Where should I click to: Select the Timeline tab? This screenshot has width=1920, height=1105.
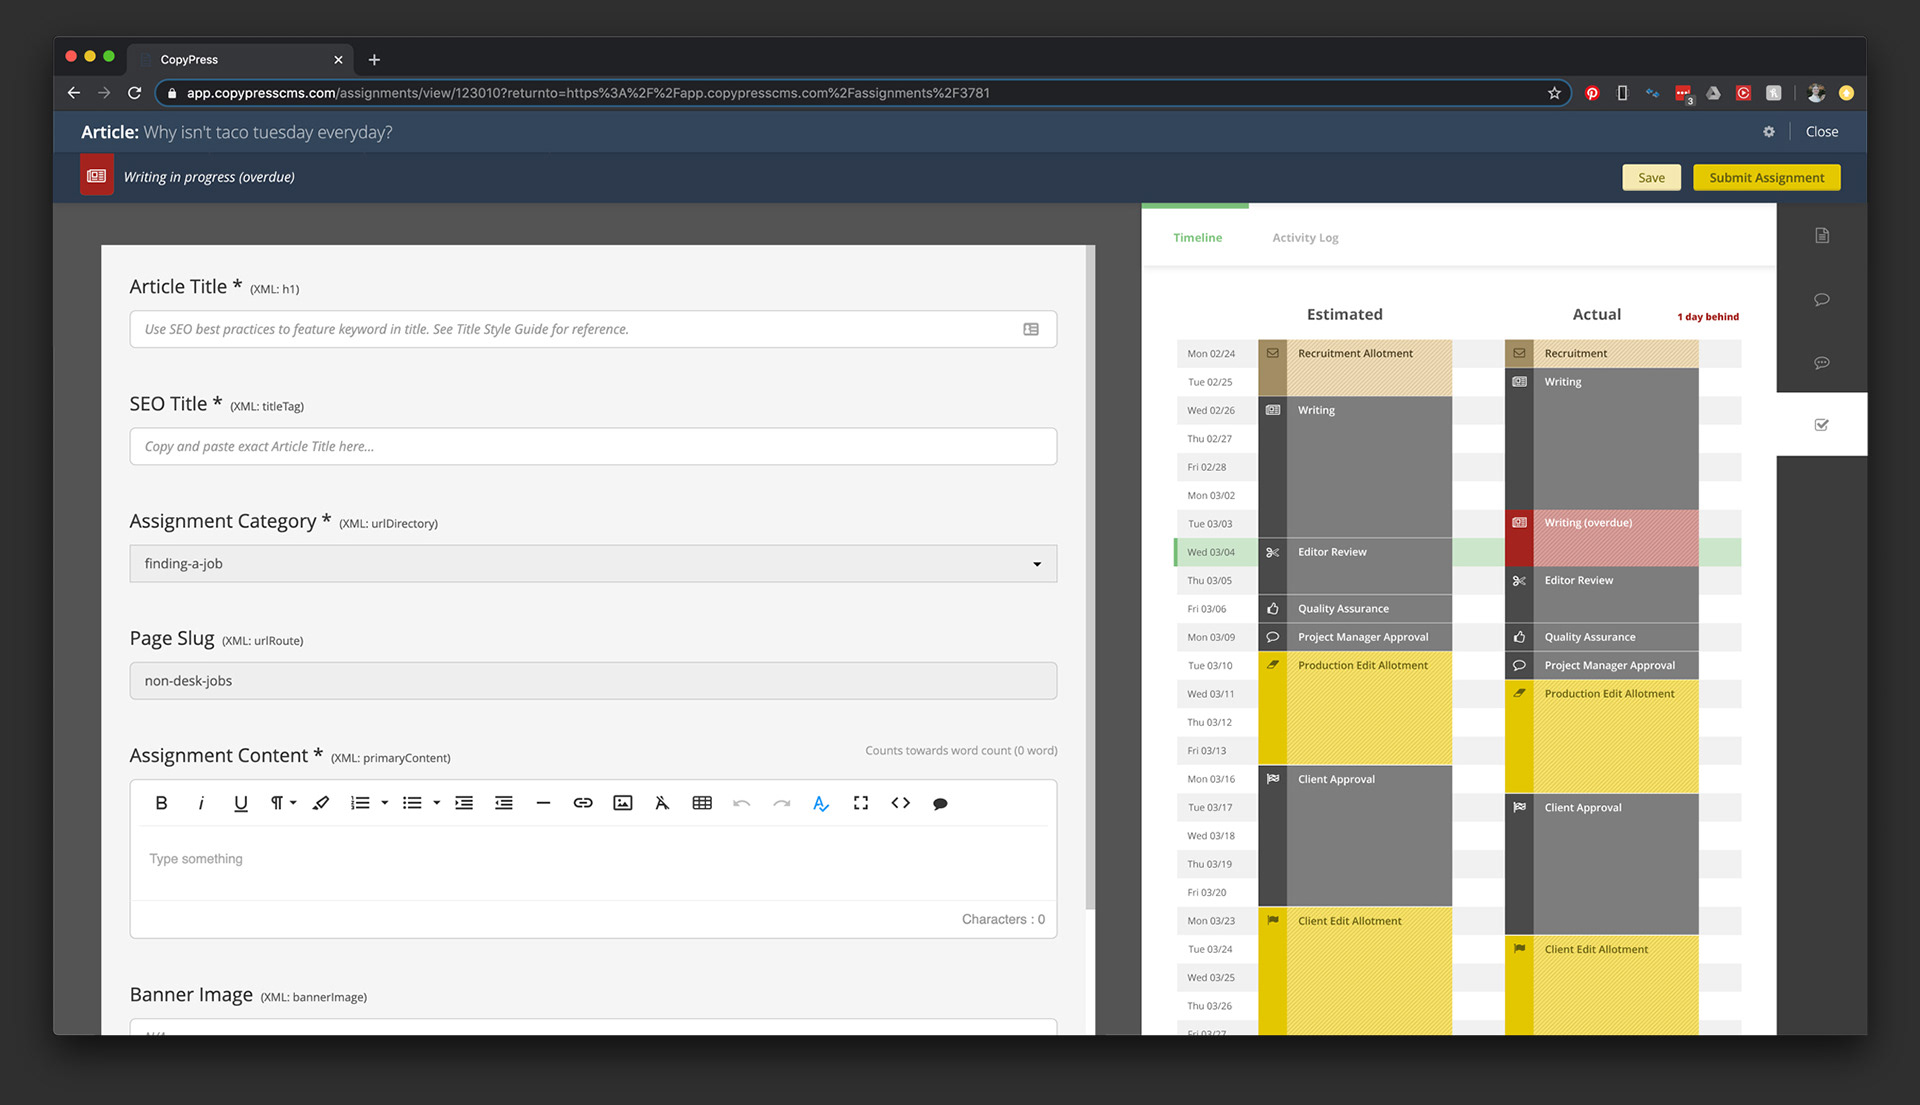(x=1197, y=238)
